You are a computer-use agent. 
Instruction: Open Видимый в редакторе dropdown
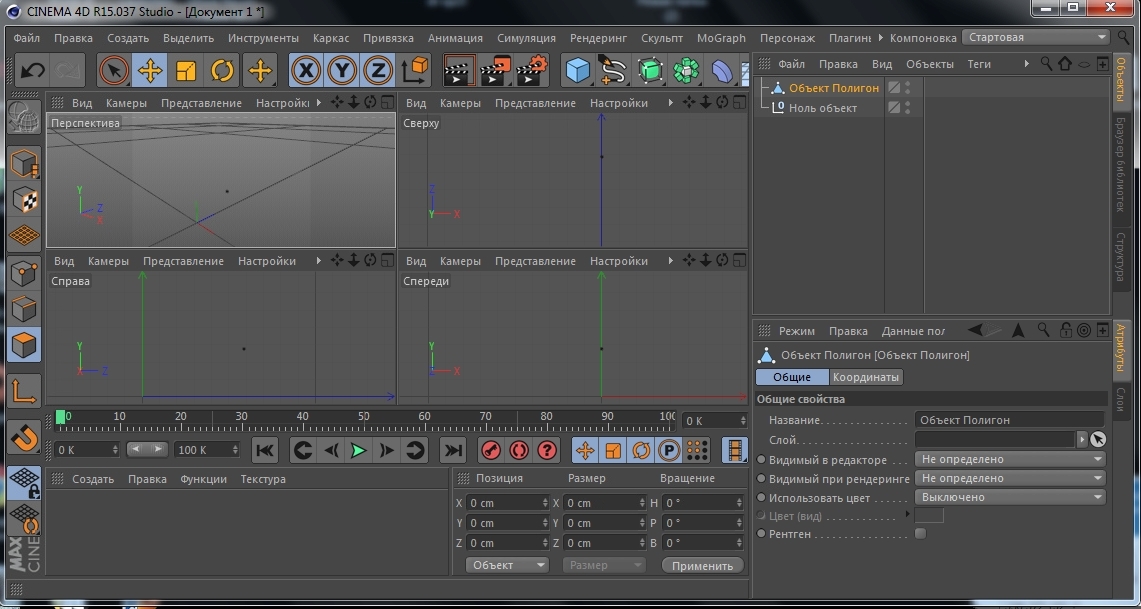click(1010, 459)
